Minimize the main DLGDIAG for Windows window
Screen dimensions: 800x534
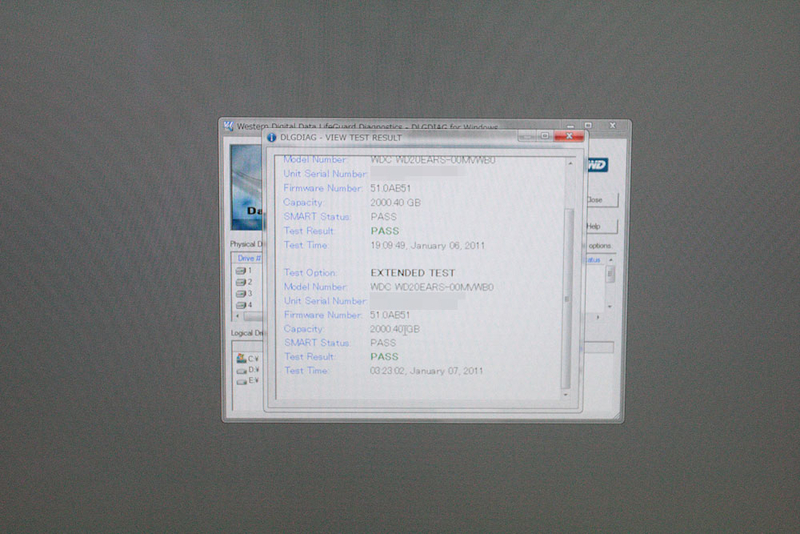click(x=571, y=125)
